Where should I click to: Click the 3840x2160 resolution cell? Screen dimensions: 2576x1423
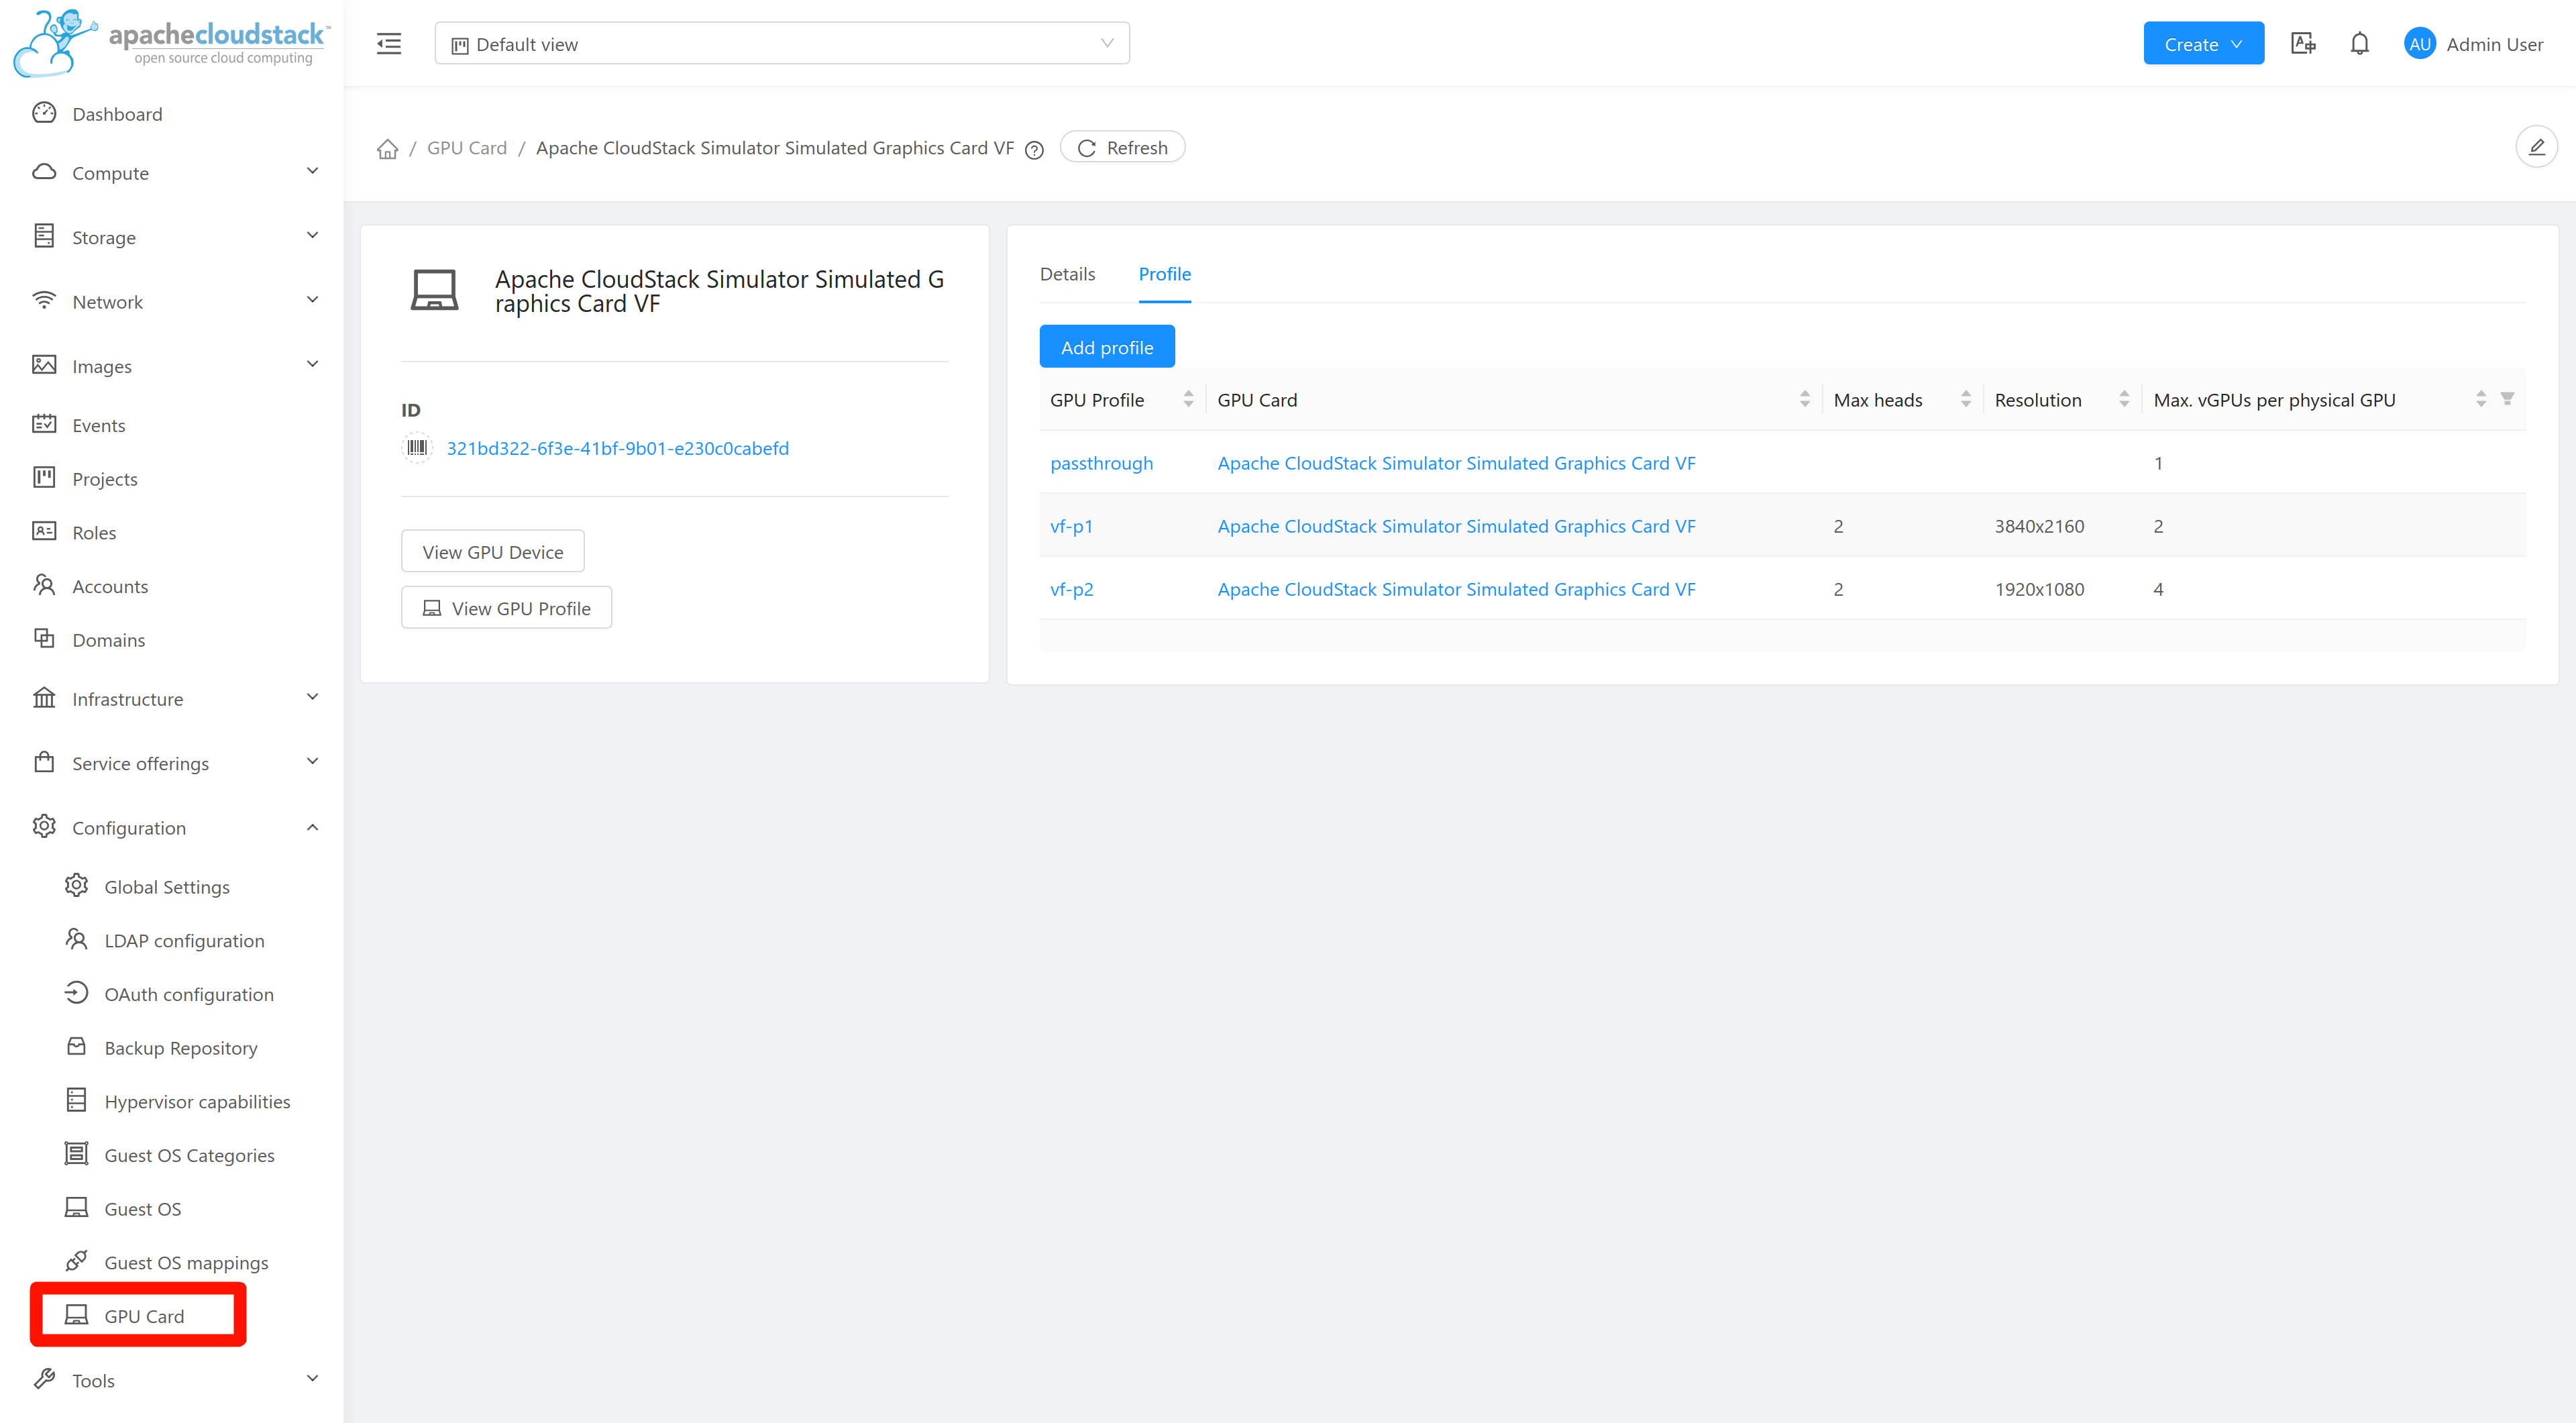(x=2039, y=526)
